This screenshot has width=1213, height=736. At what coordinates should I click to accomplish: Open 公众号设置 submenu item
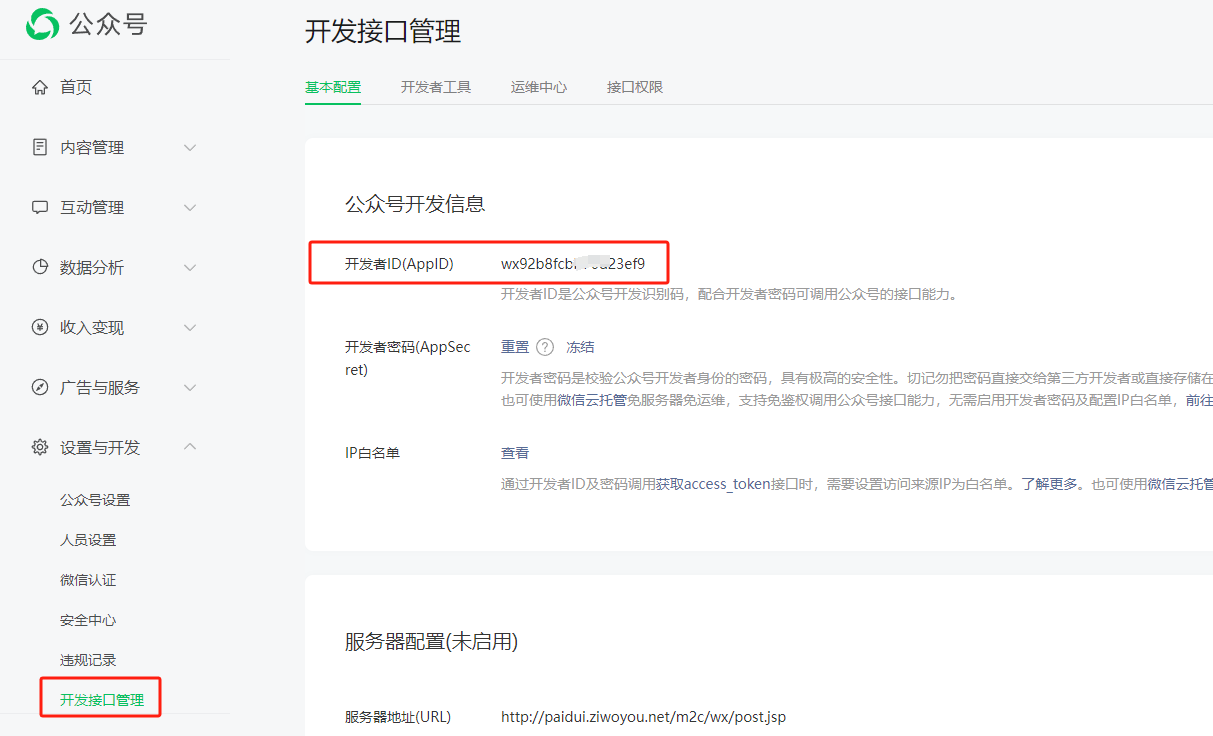coord(95,500)
